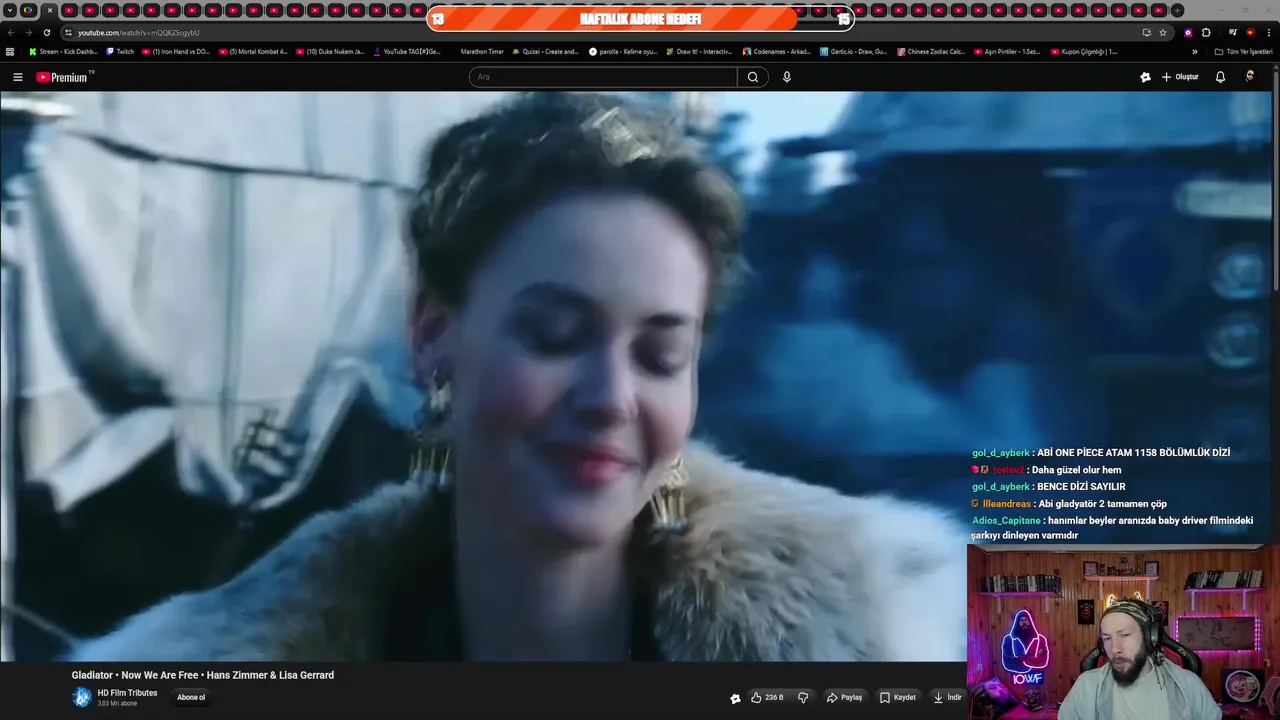The height and width of the screenshot is (720, 1280).
Task: Share the video via Paylaş
Action: pos(844,698)
